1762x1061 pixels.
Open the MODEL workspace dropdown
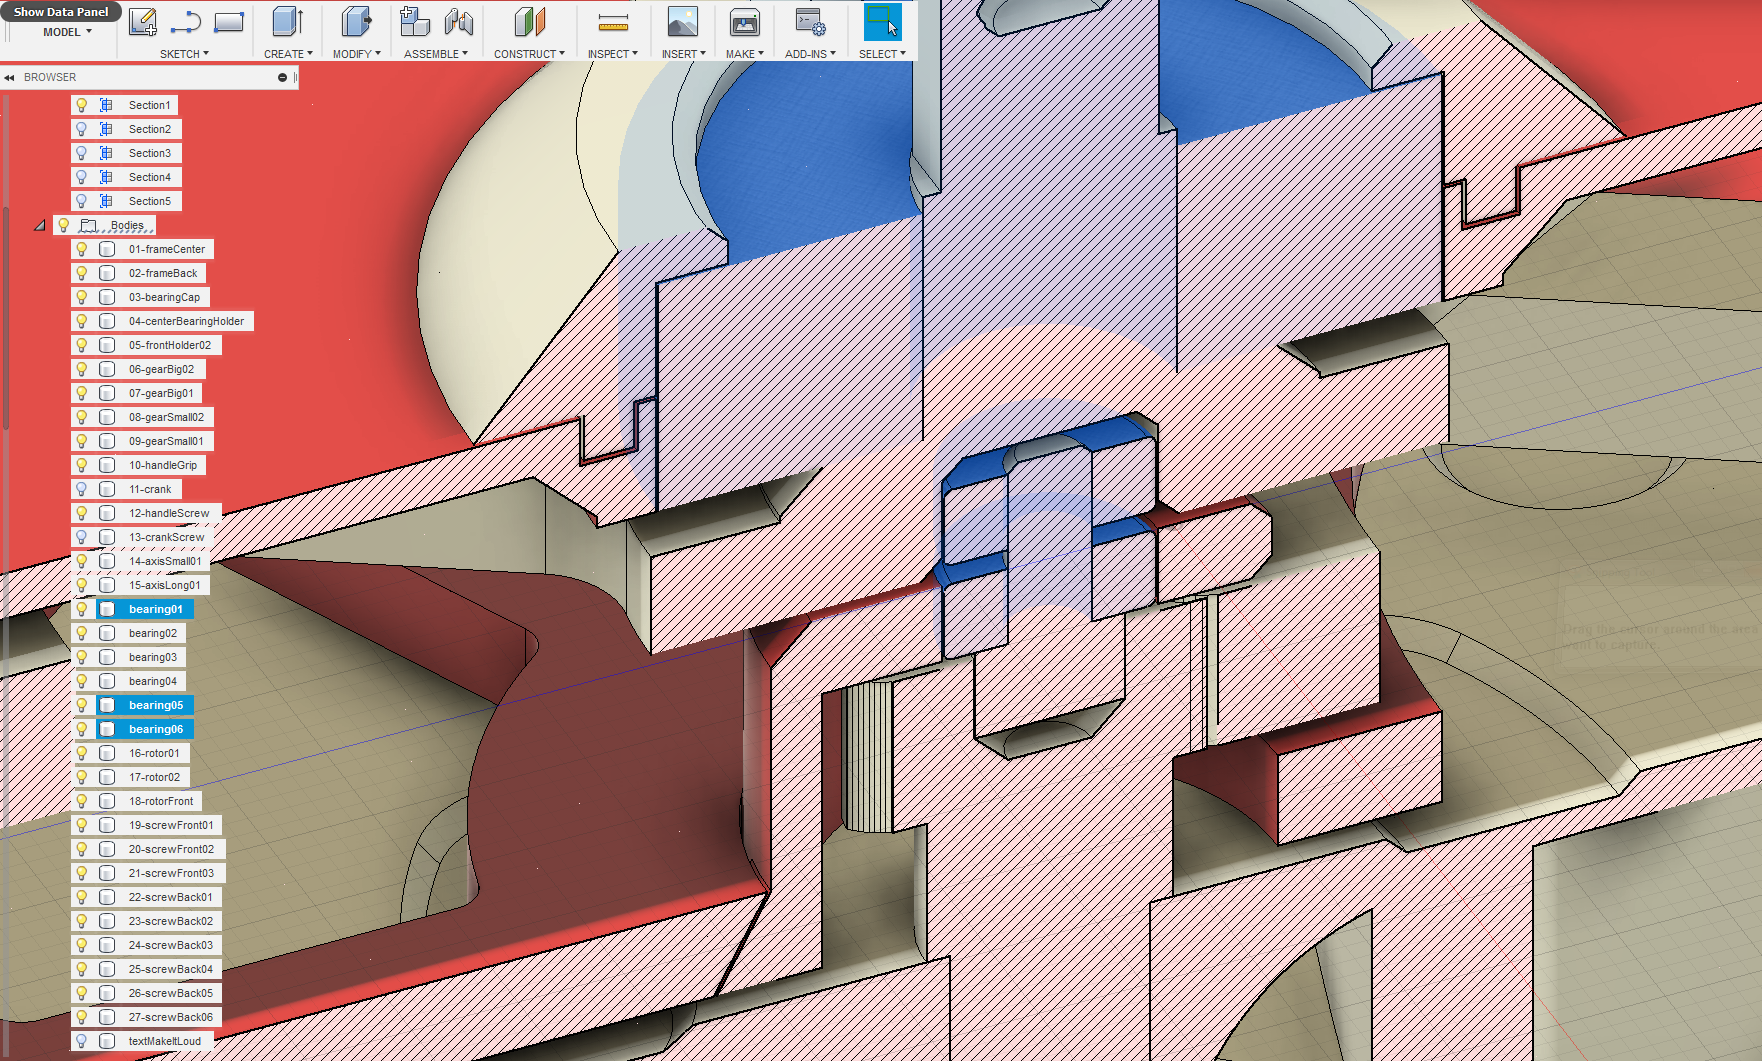[x=67, y=32]
